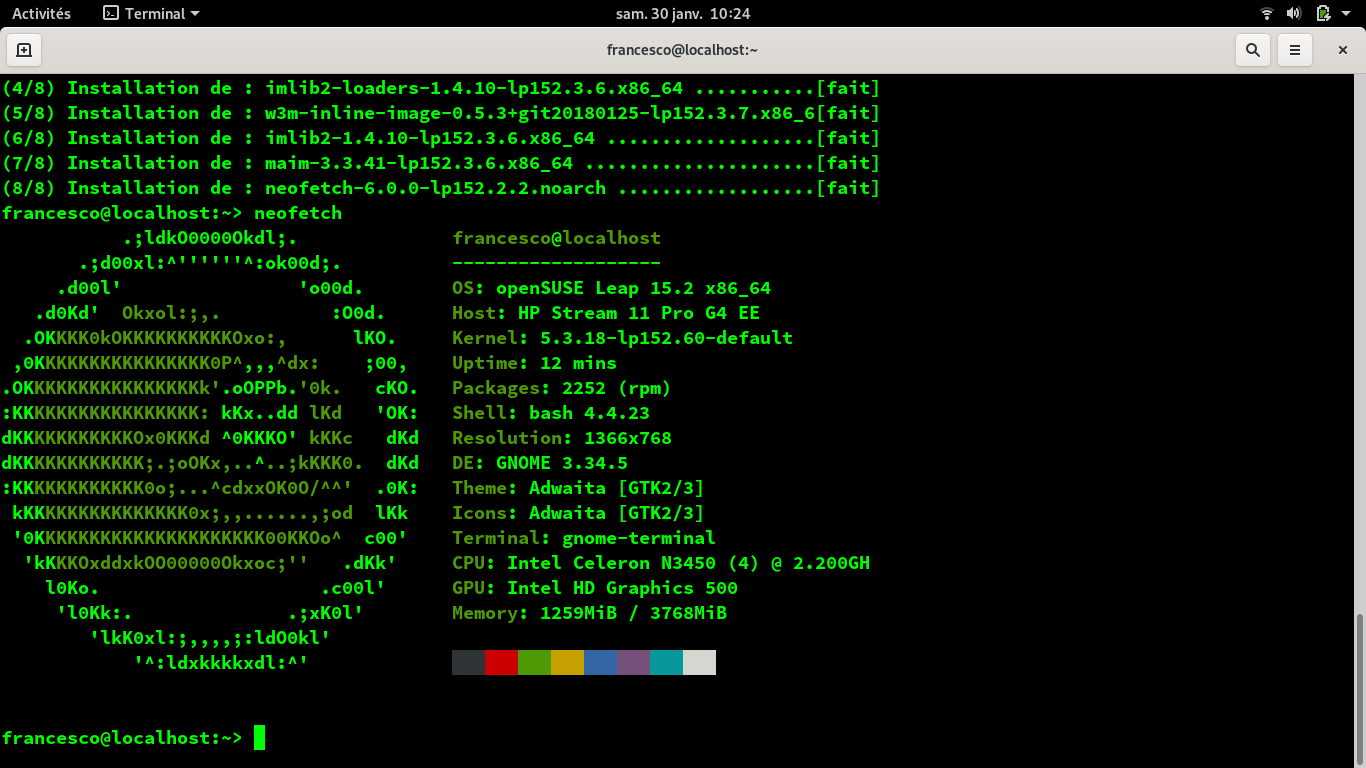Click the francesco@localhost:~ window title
The image size is (1366, 768).
[x=682, y=50]
